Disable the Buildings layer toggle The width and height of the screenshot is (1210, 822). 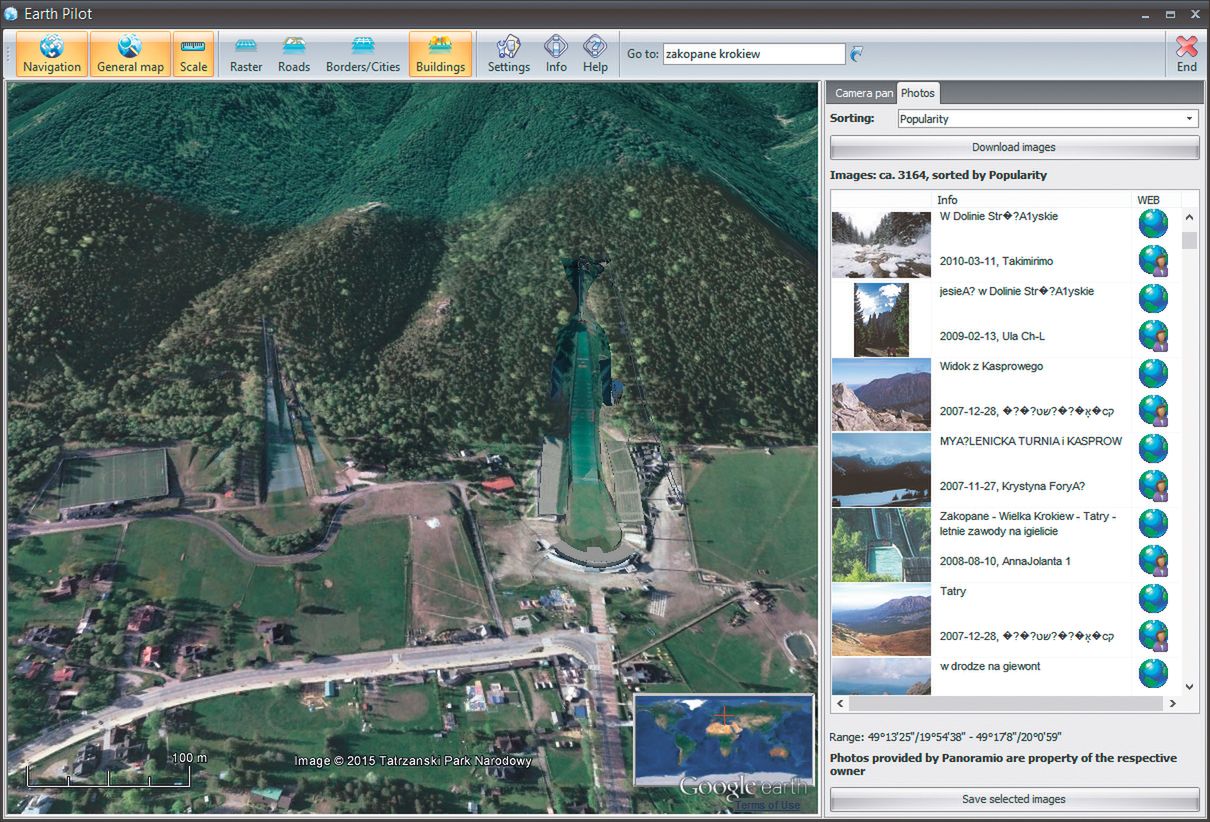coord(440,54)
